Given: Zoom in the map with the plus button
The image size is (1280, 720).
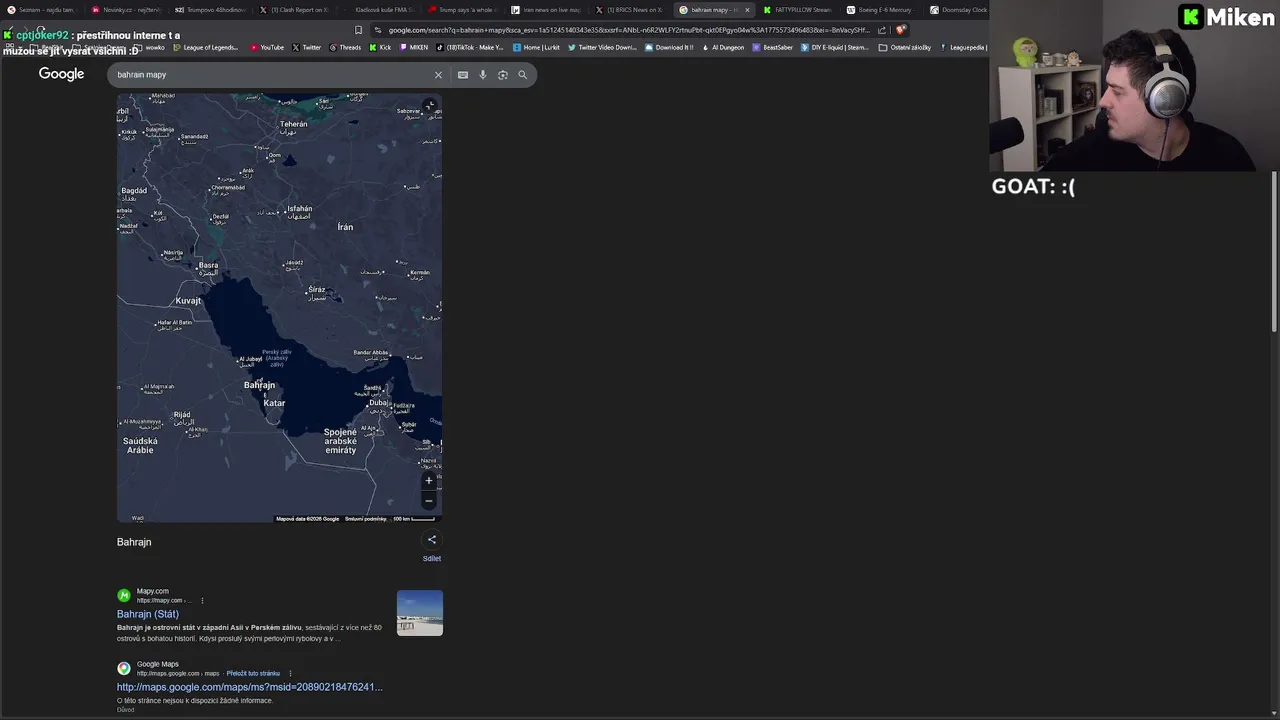Looking at the screenshot, I should tap(429, 481).
